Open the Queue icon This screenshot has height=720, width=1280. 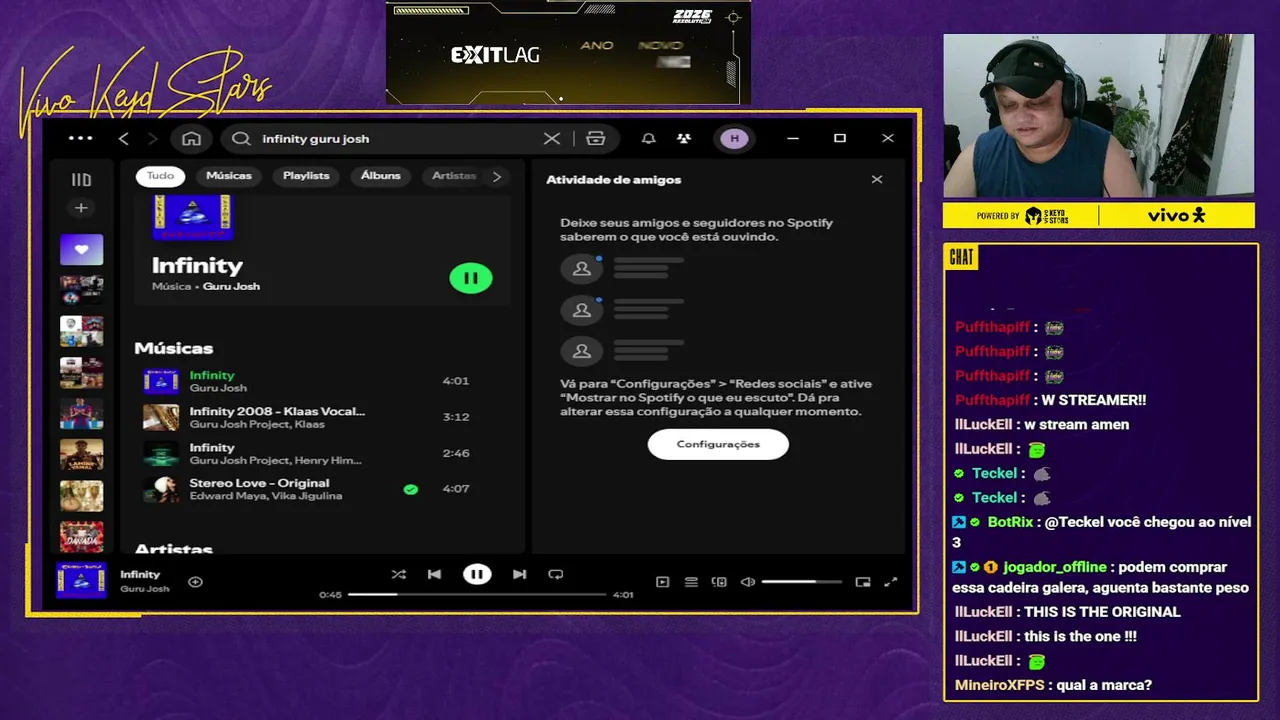[691, 582]
